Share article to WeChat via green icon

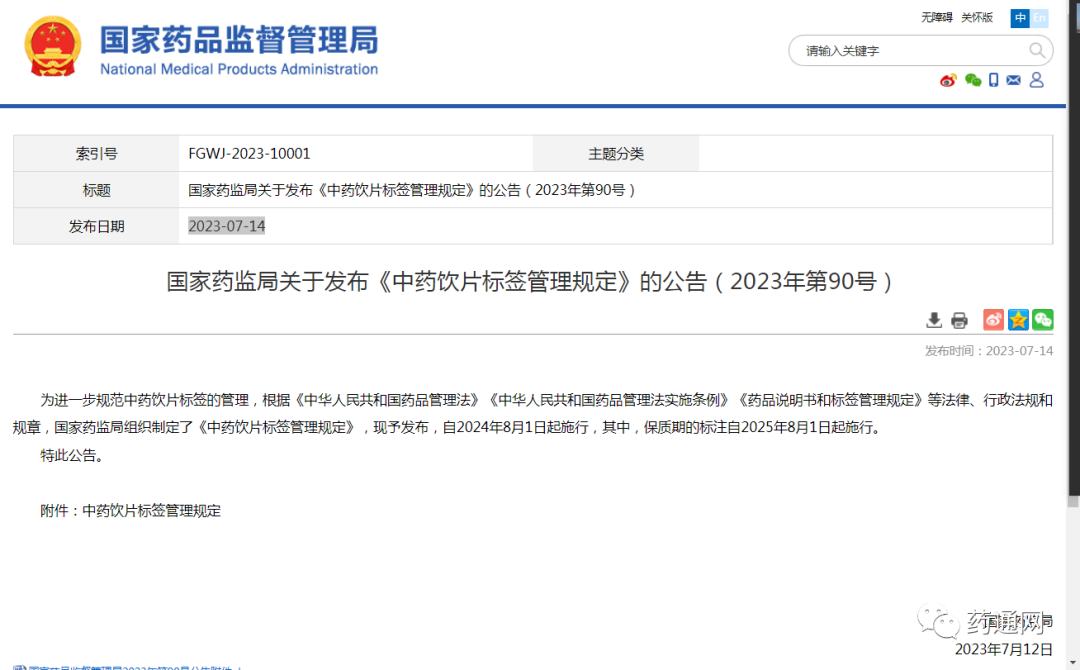pos(1043,320)
